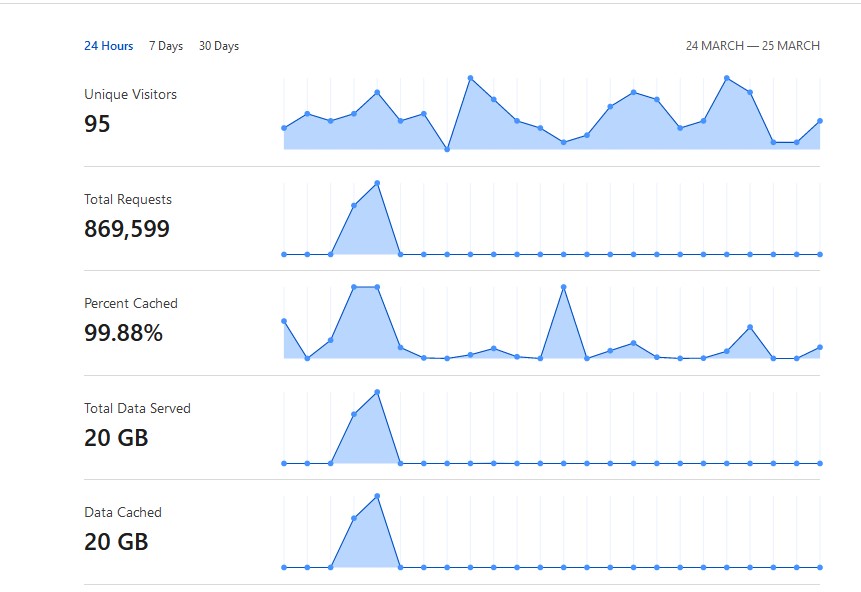Click the Unique Visitors label
Image resolution: width=861 pixels, height=592 pixels.
[130, 95]
